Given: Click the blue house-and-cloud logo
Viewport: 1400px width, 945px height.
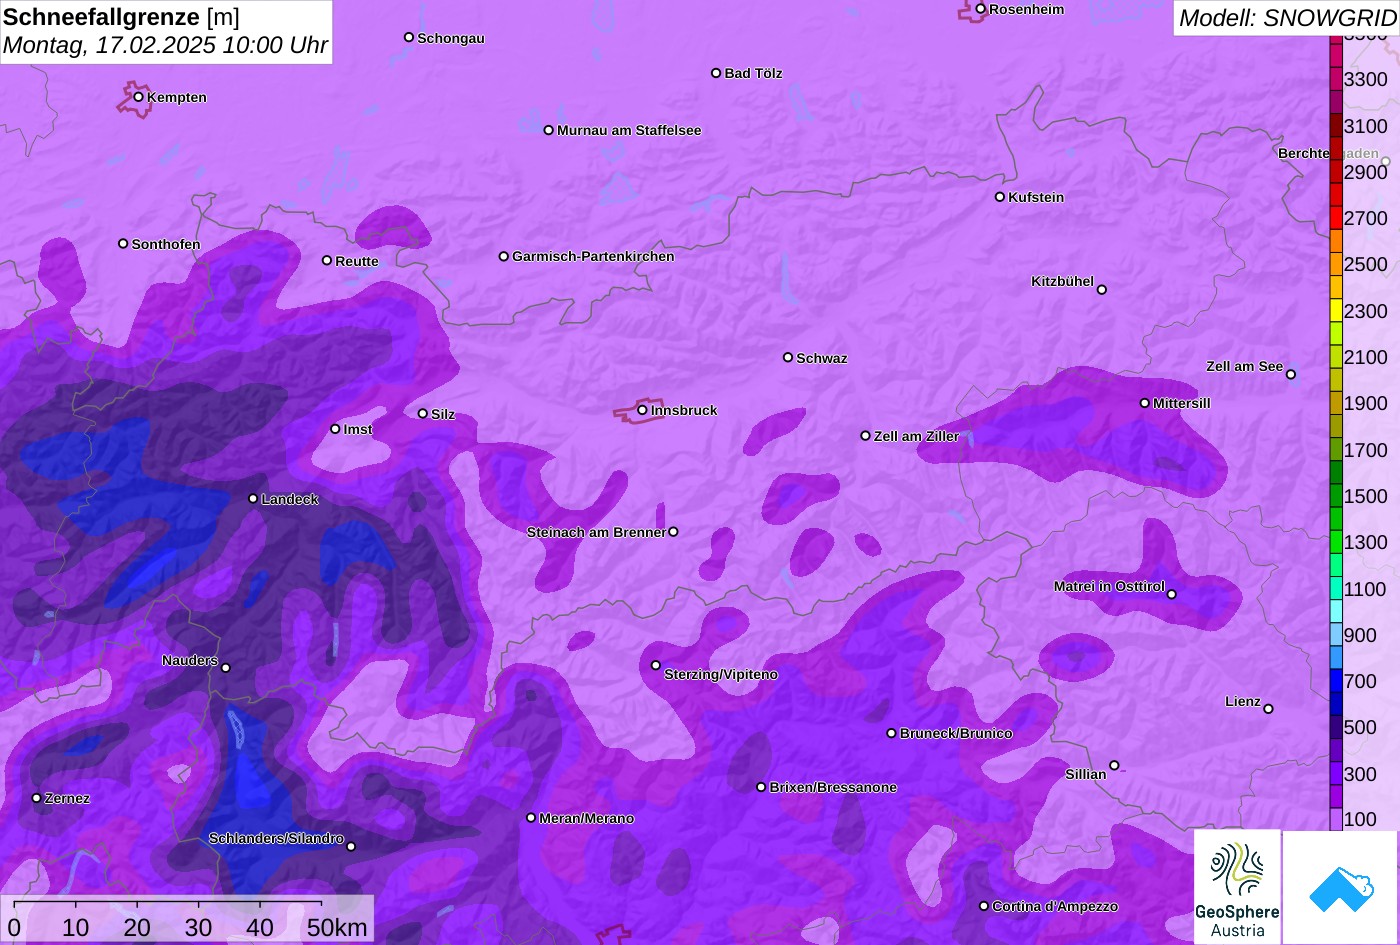Looking at the screenshot, I should 1341,887.
